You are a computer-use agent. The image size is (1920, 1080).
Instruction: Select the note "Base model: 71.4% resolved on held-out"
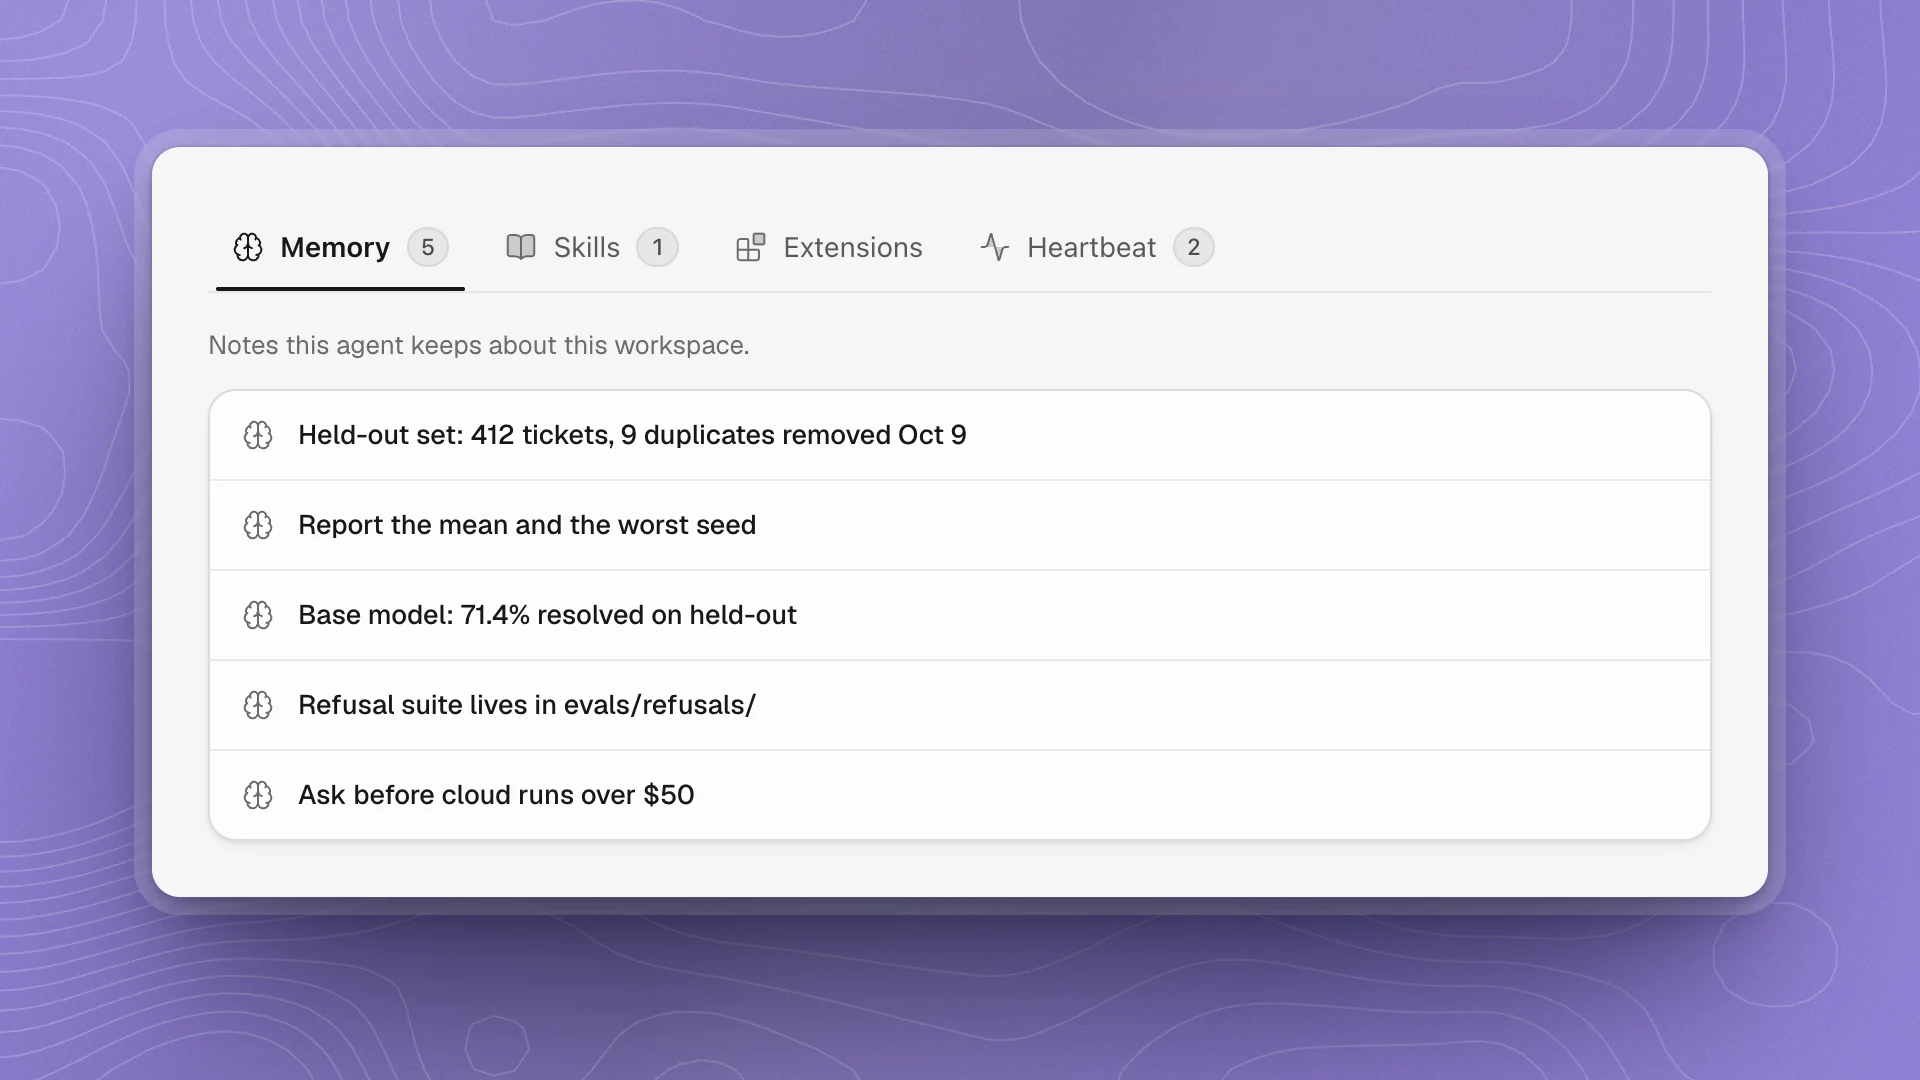pyautogui.click(x=960, y=615)
